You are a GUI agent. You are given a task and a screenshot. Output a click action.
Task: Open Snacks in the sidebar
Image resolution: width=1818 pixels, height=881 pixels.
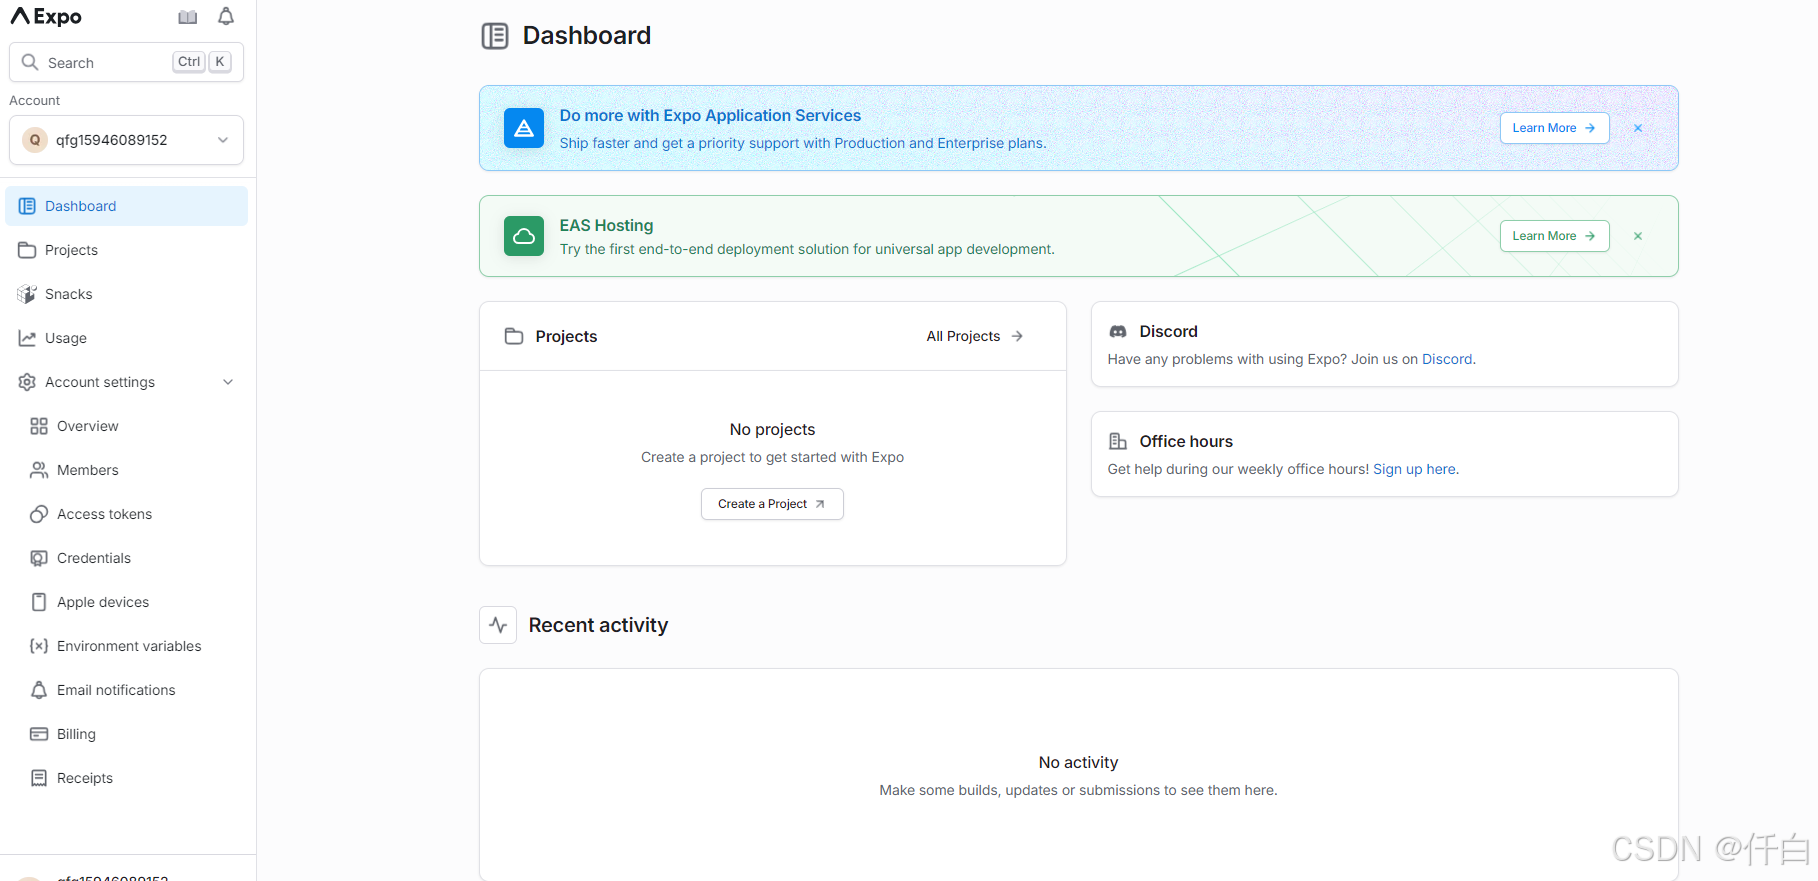pyautogui.click(x=126, y=294)
